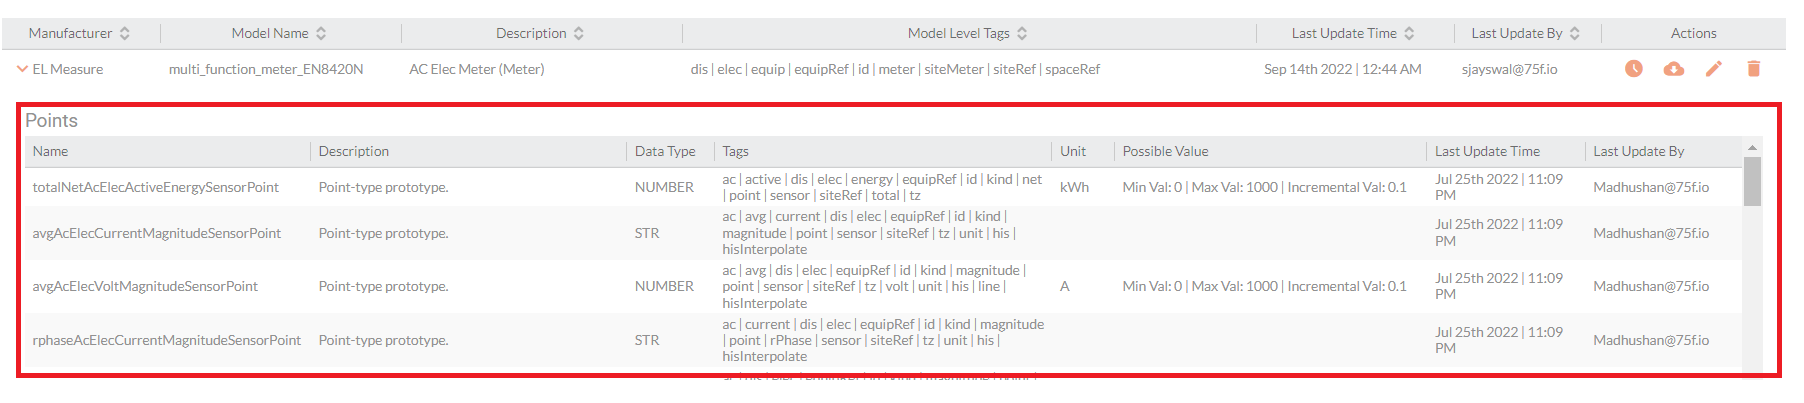Click the Points table scrollbar thumb
Image resolution: width=1804 pixels, height=403 pixels.
(x=1752, y=181)
